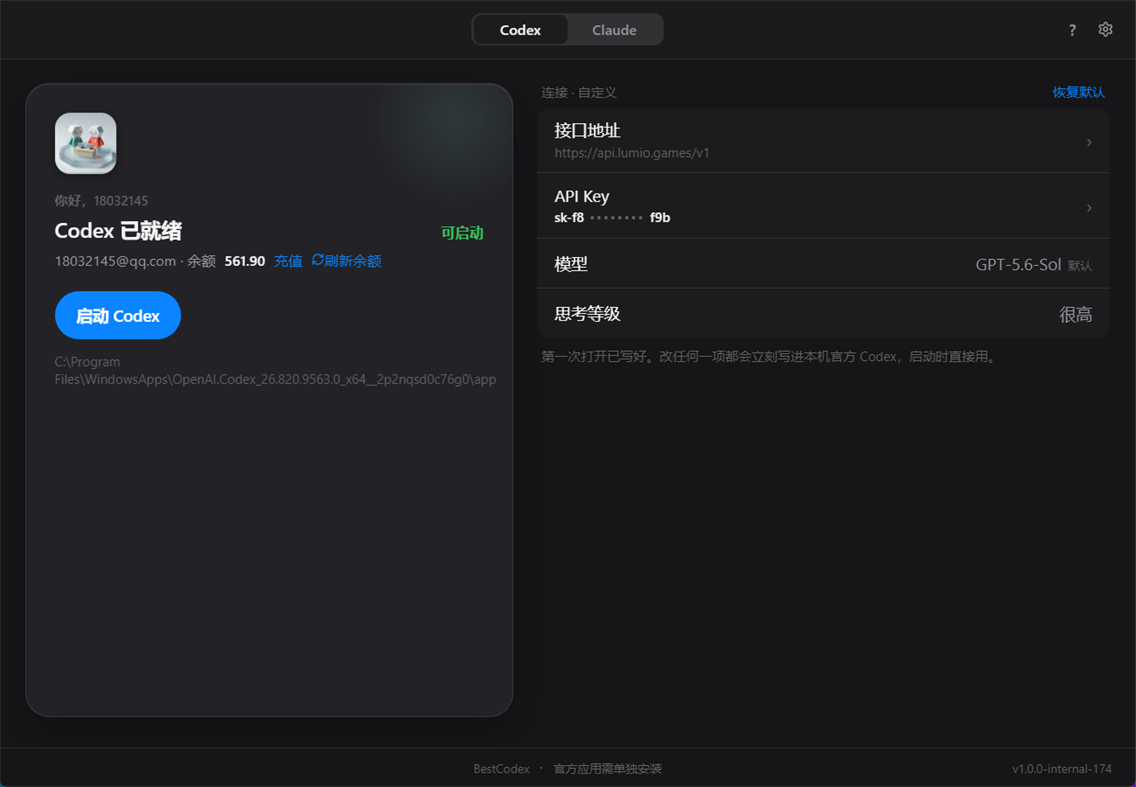Click the 连接 · 自定义 section label
Image resolution: width=1136 pixels, height=787 pixels.
579,93
